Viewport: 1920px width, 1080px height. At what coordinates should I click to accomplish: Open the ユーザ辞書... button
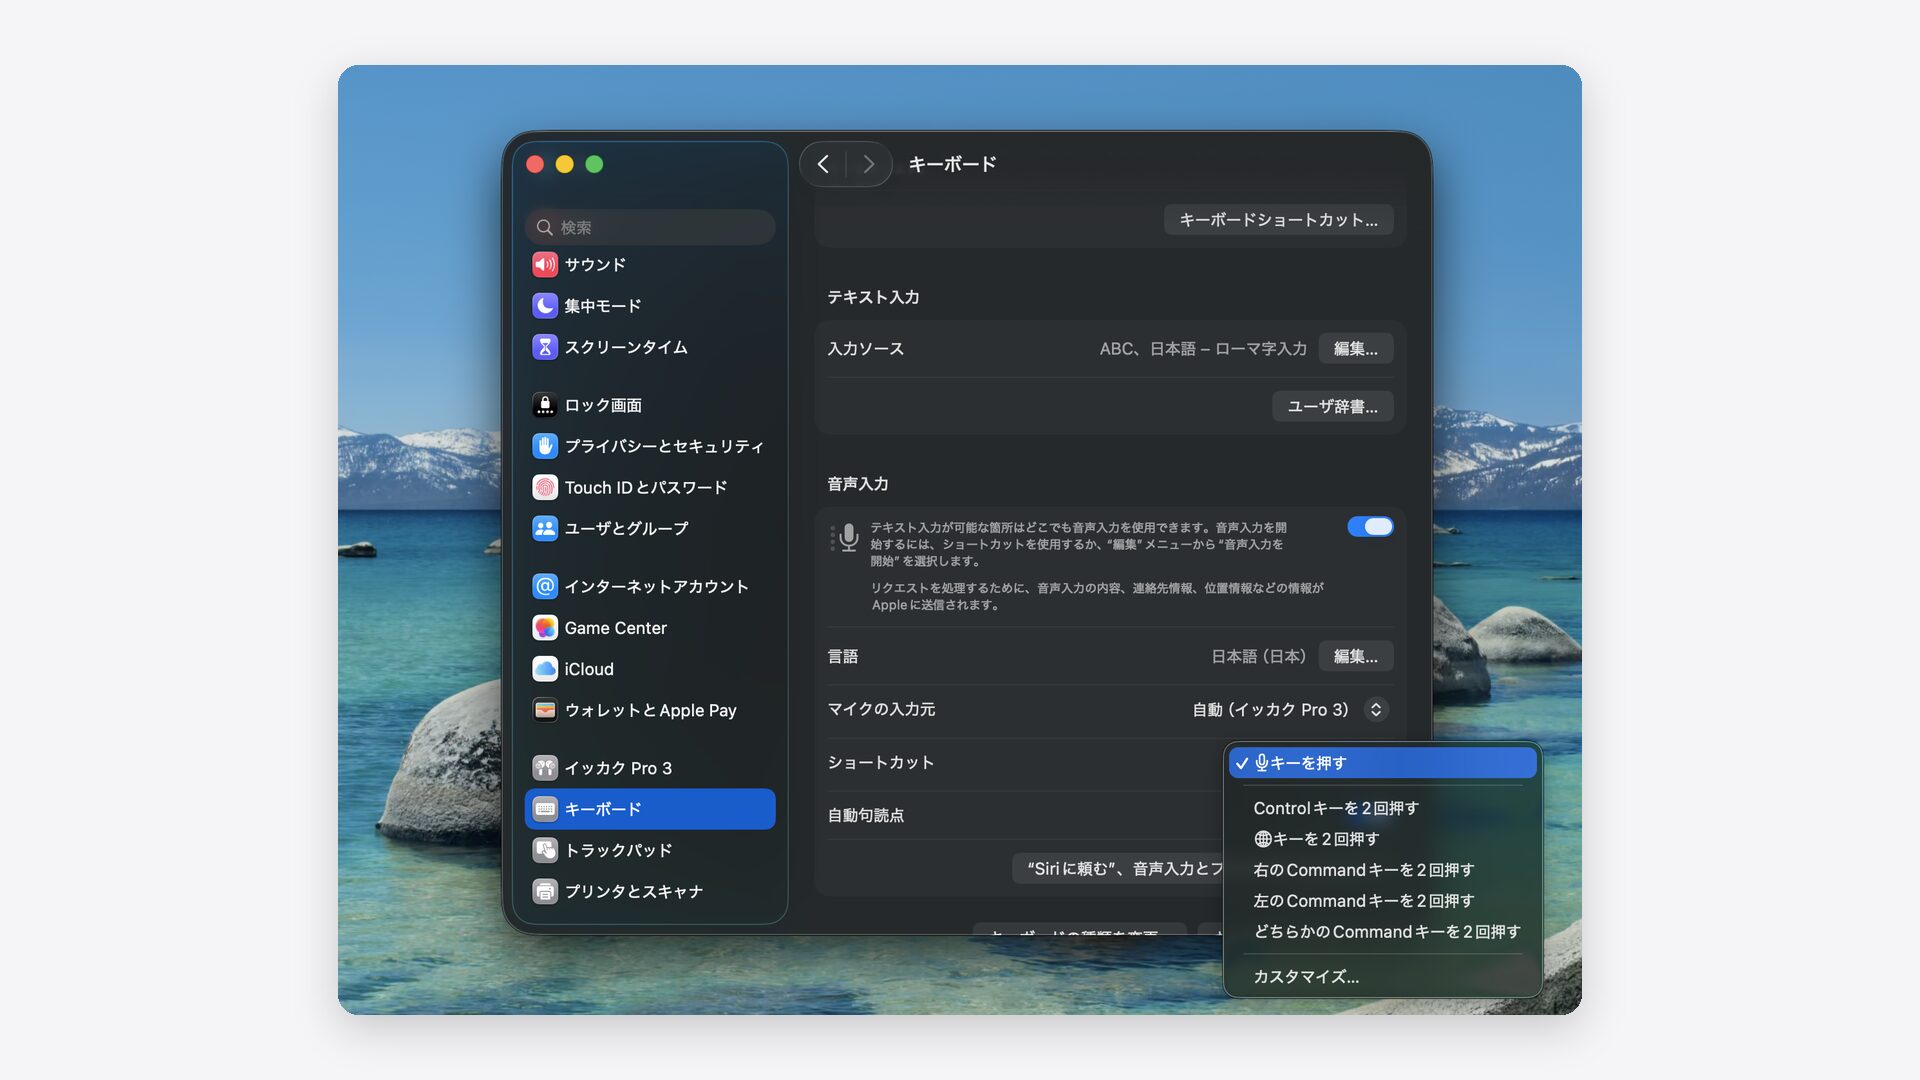point(1332,406)
